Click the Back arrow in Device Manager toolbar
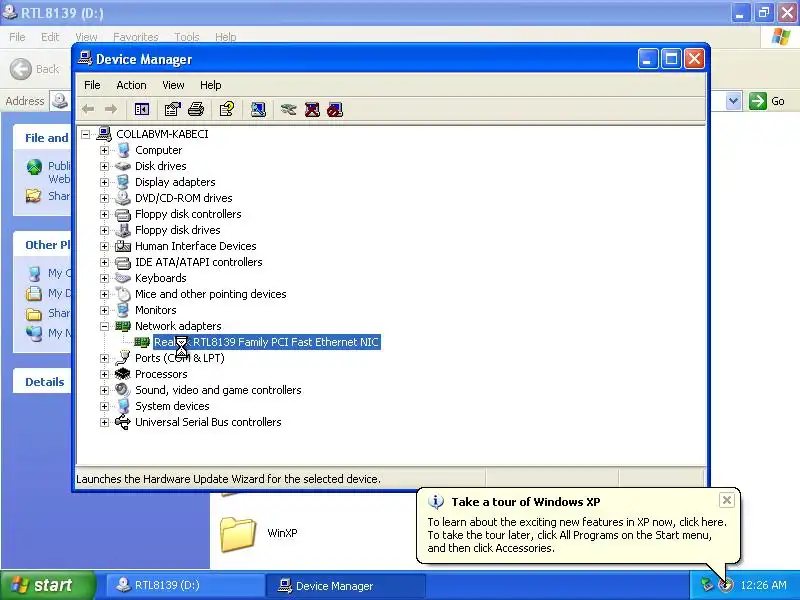Viewport: 800px width, 600px height. (x=88, y=109)
